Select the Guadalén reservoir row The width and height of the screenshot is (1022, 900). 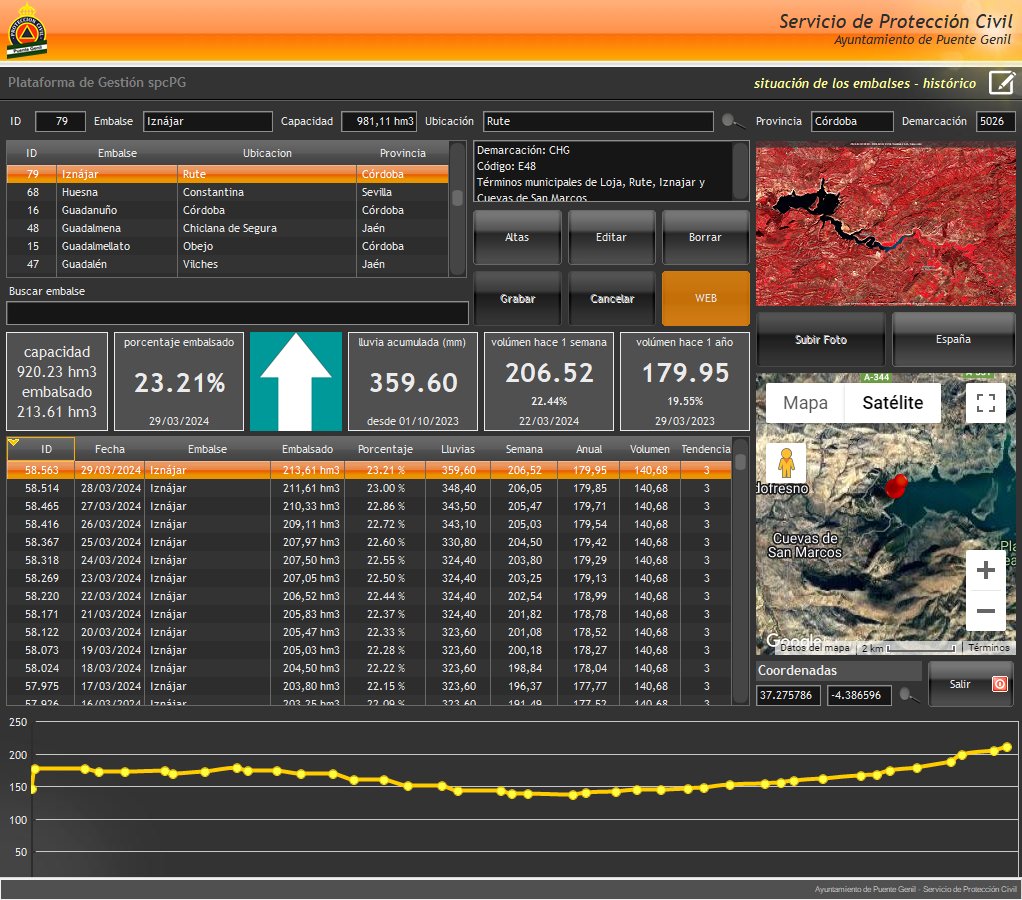[227, 264]
